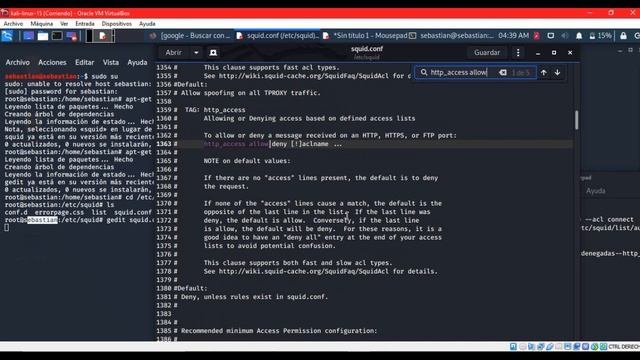This screenshot has height=360, width=640.
Task: Click terminal 'sudo su' command line
Action: pyautogui.click(x=104, y=76)
